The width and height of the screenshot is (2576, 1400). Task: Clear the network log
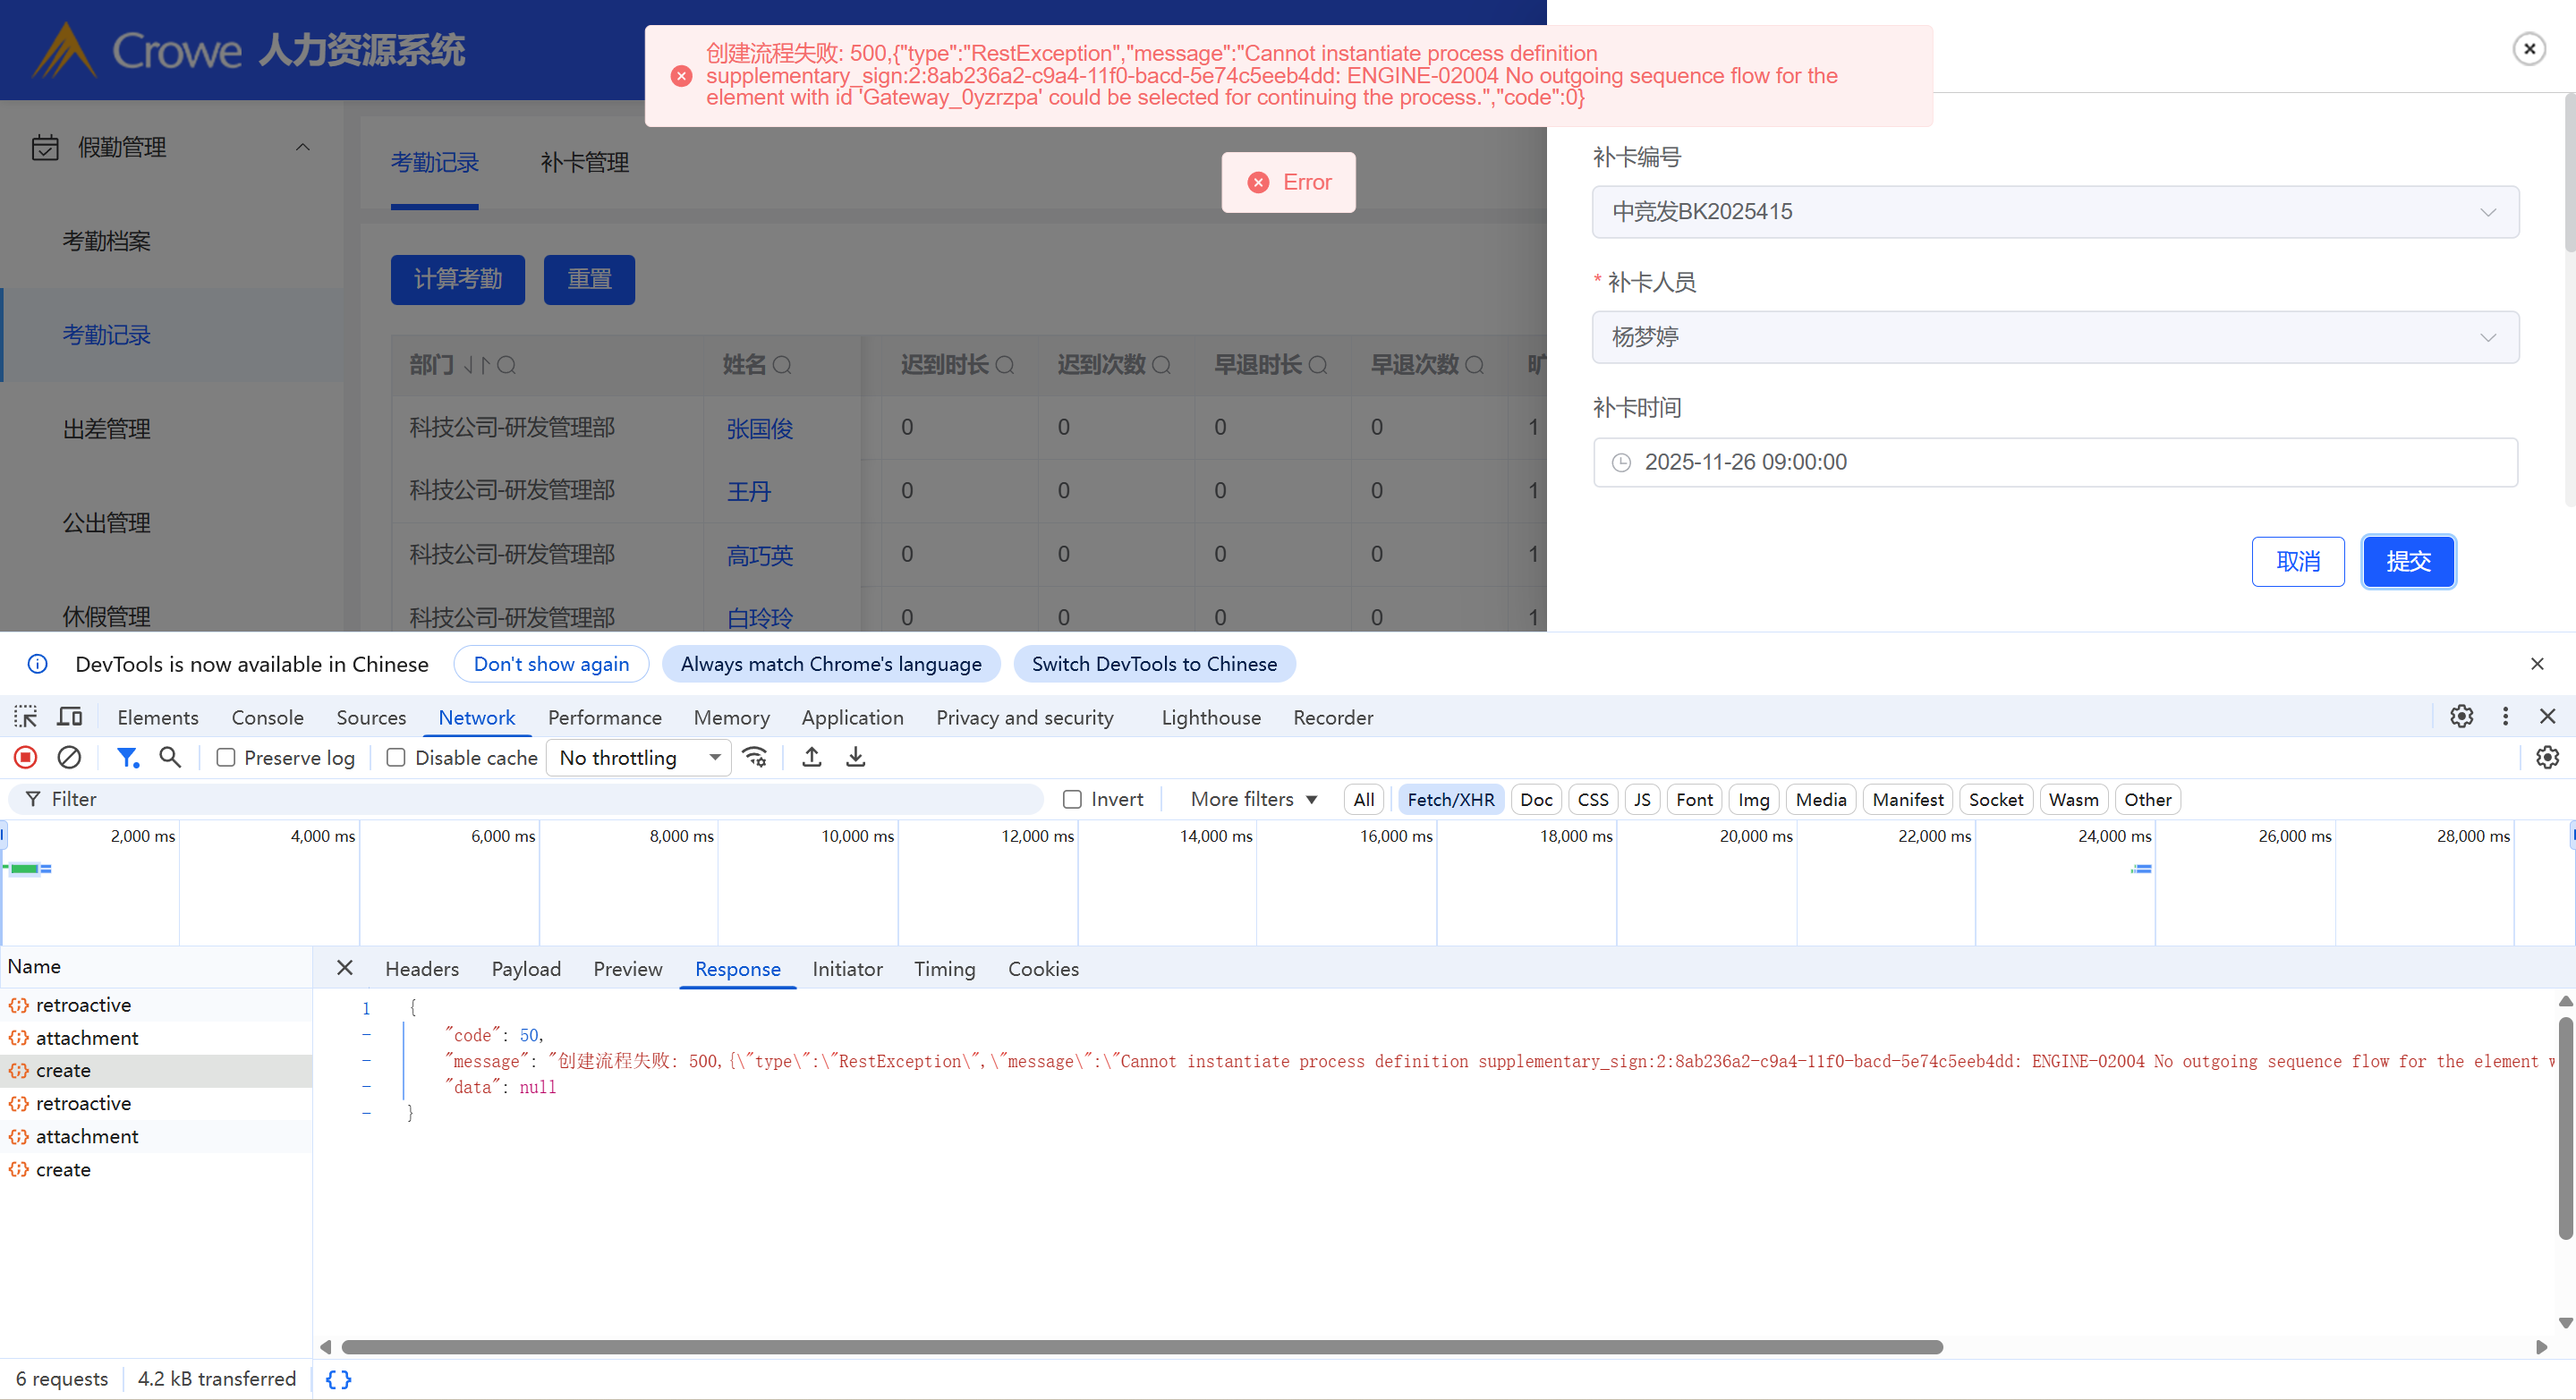[x=69, y=757]
